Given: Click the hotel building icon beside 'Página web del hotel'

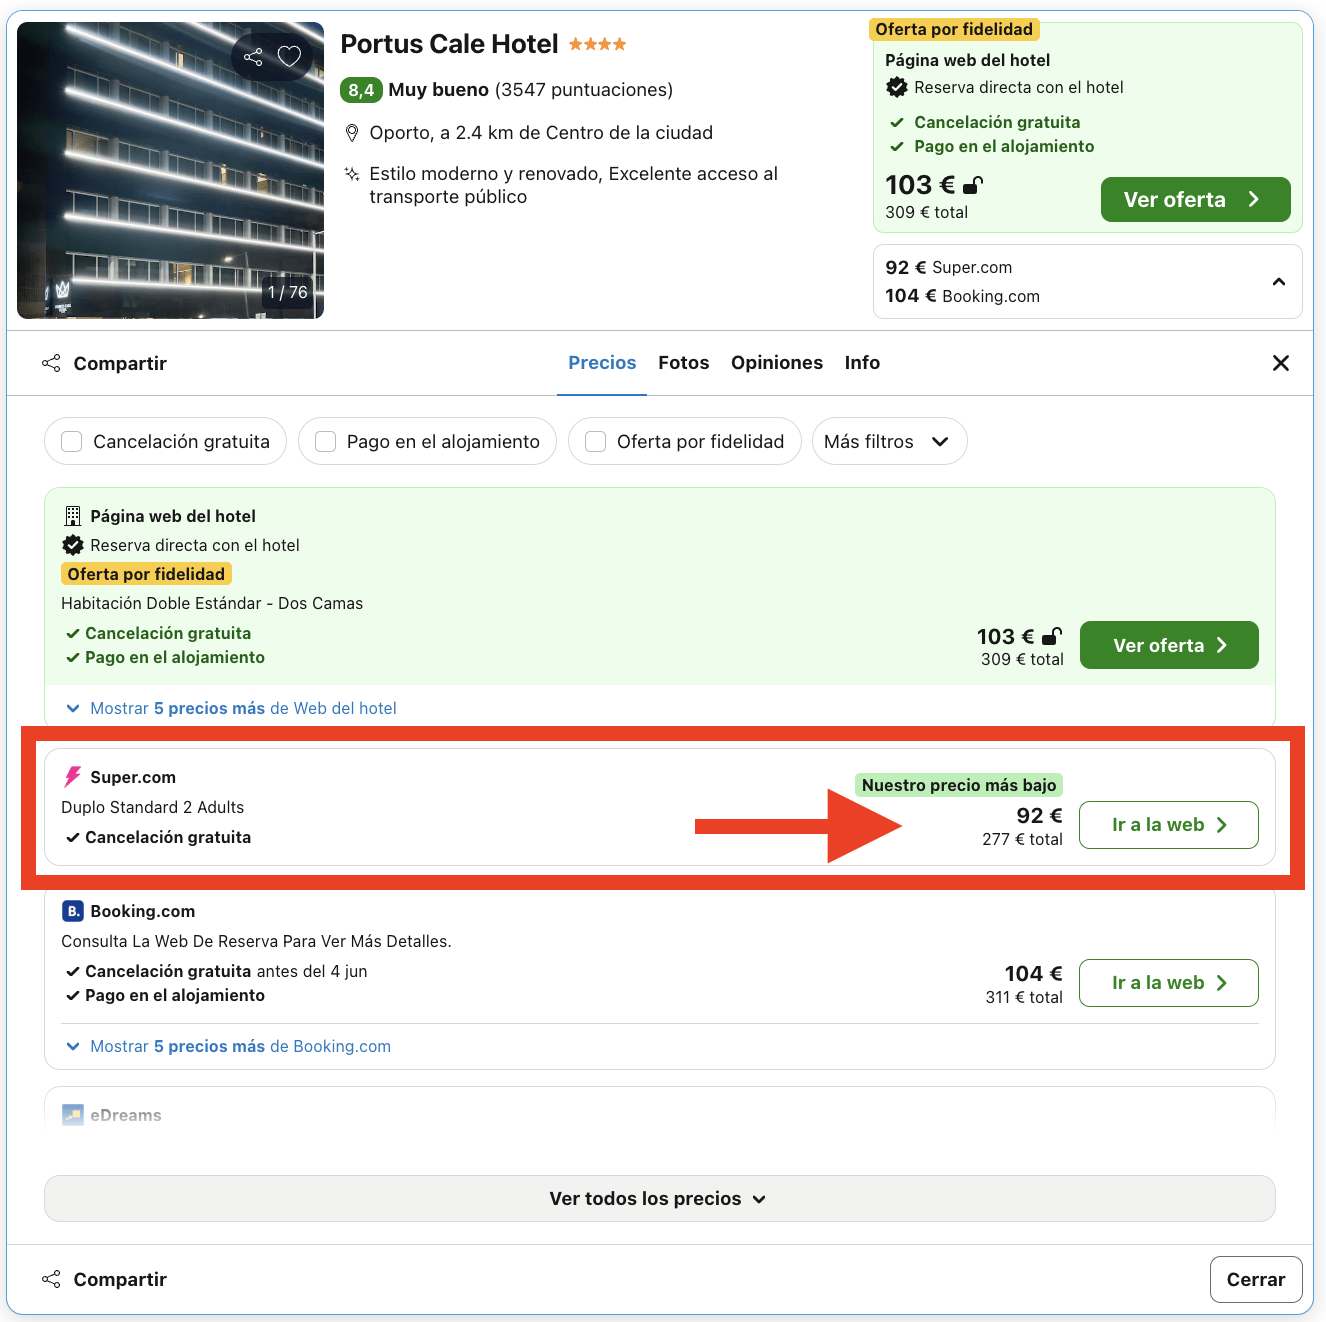Looking at the screenshot, I should pos(71,515).
